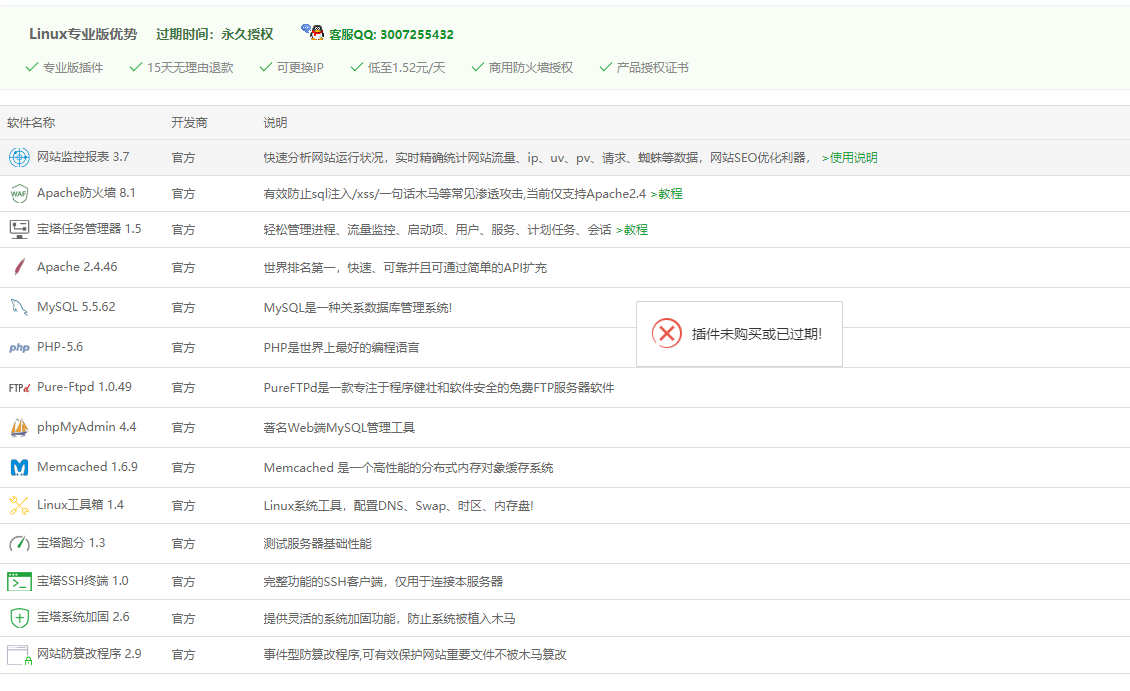Click the red X error icon in popup
Image resolution: width=1130 pixels, height=691 pixels.
pyautogui.click(x=667, y=334)
